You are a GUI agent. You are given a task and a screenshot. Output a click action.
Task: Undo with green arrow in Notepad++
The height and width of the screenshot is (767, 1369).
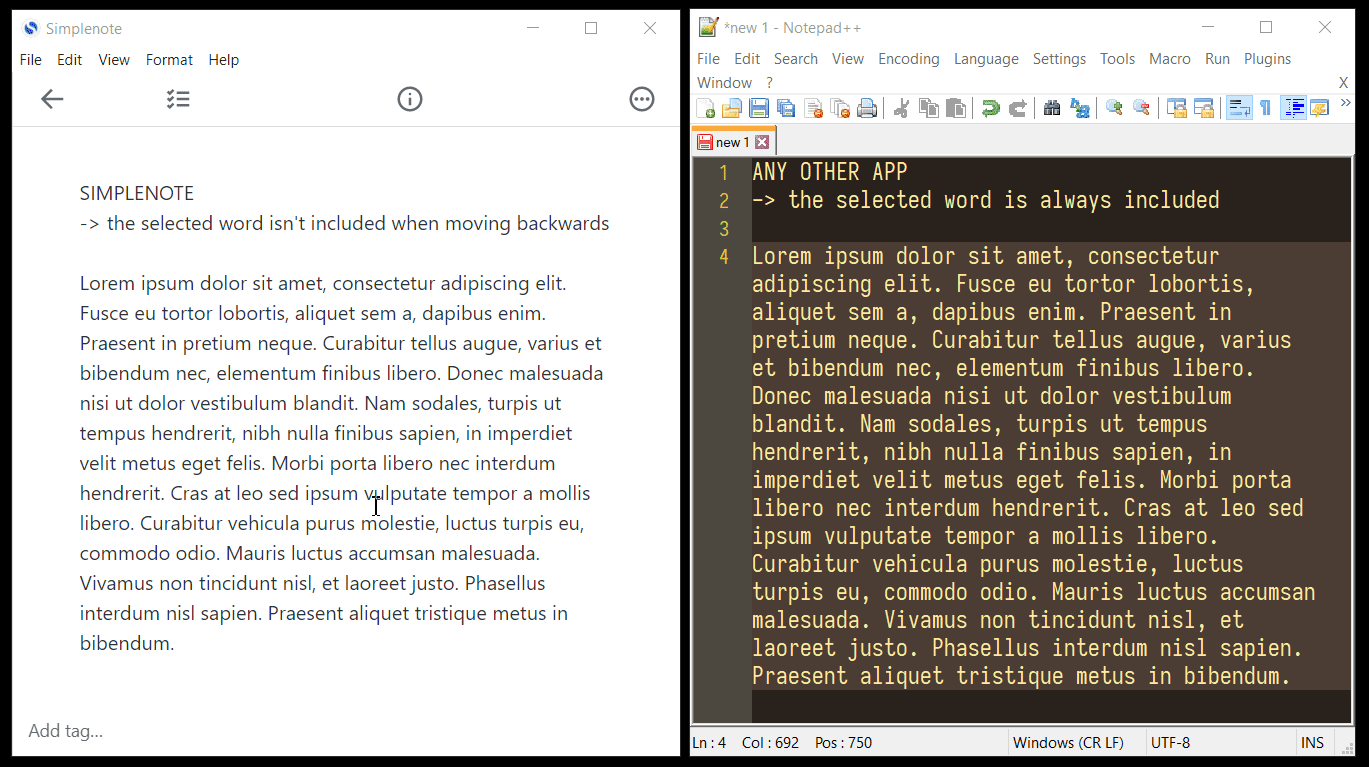click(x=990, y=108)
